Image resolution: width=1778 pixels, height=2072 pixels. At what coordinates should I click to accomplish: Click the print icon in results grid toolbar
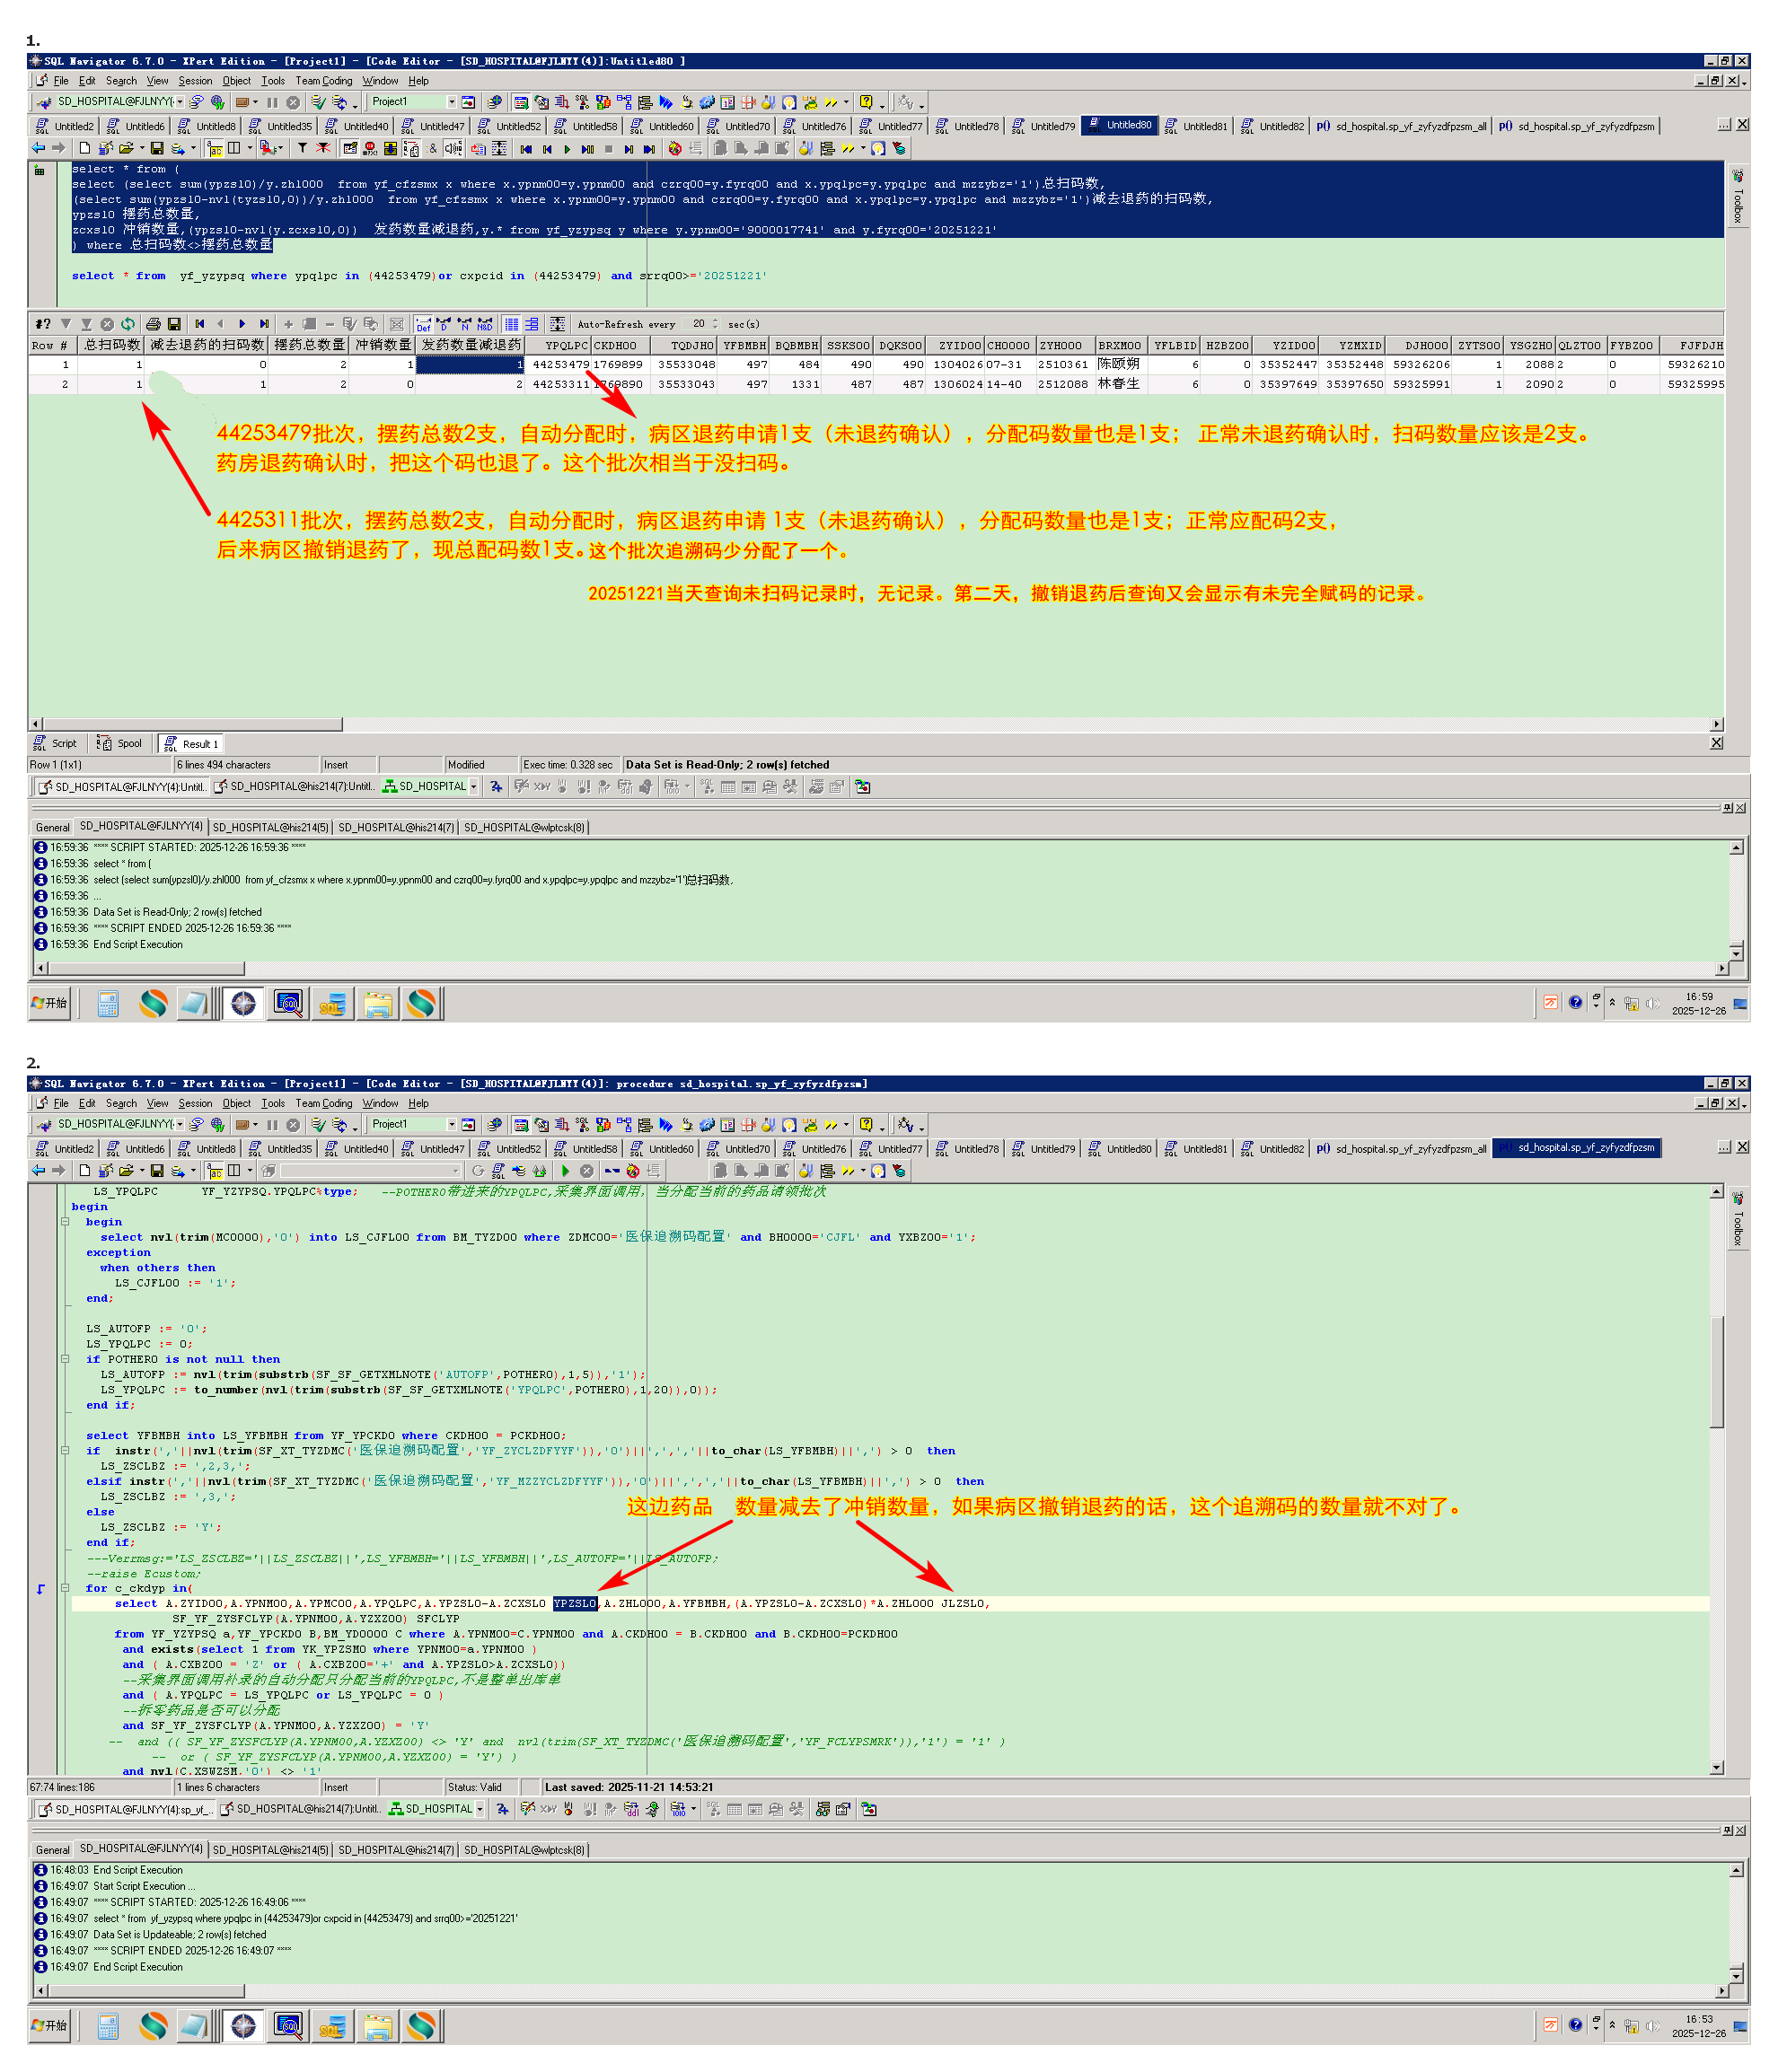(153, 324)
